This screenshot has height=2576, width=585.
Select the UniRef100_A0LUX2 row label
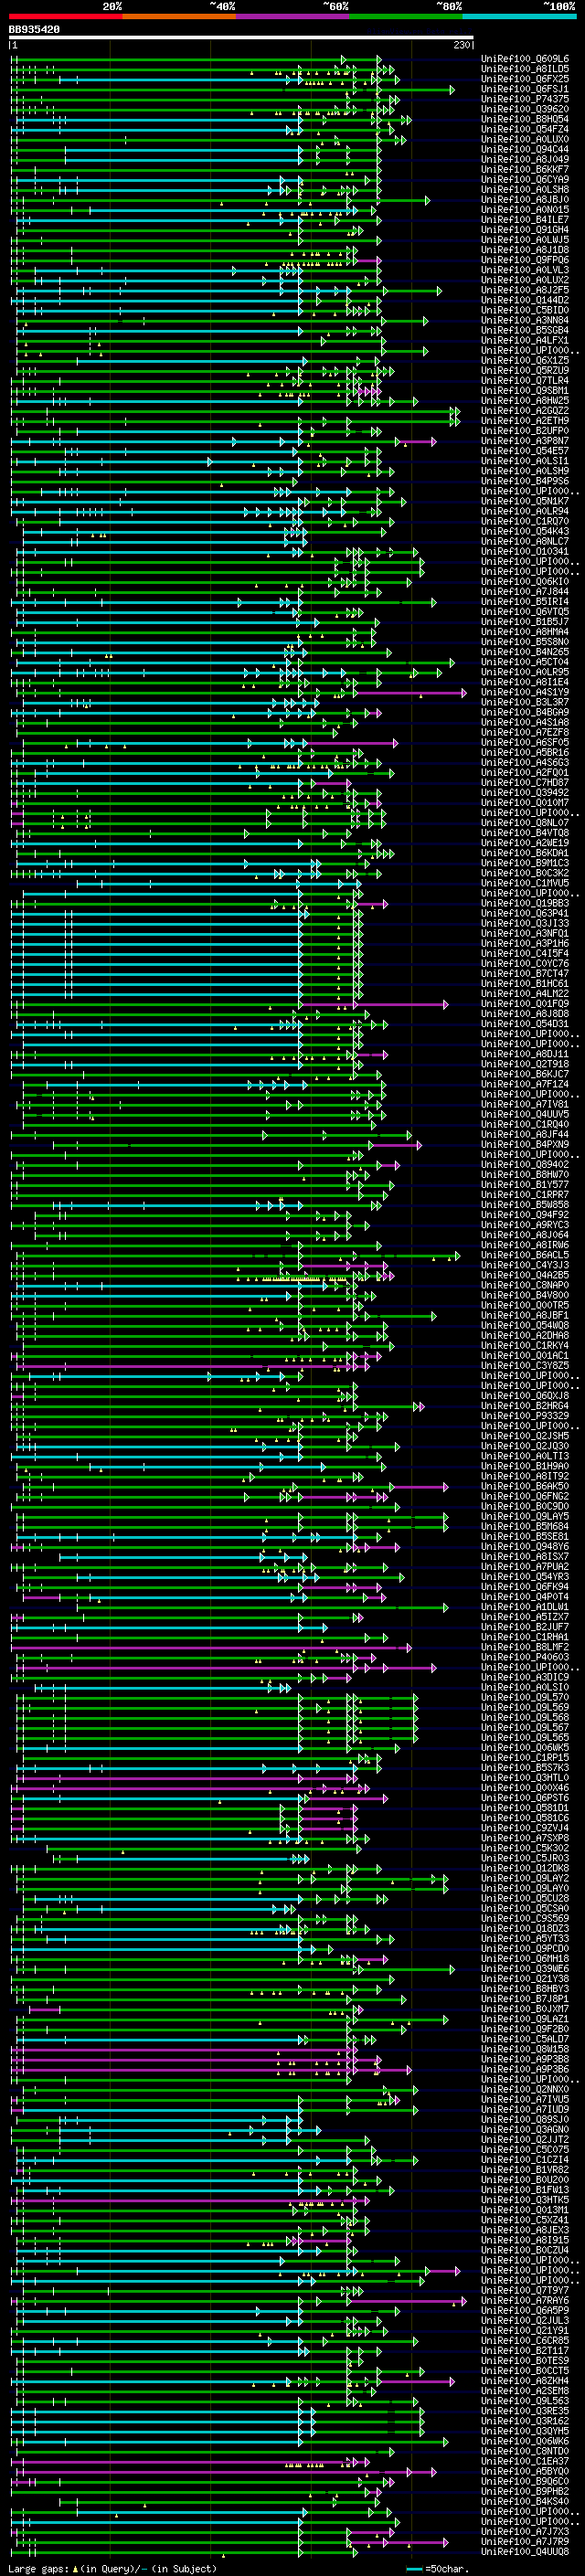coord(524,280)
